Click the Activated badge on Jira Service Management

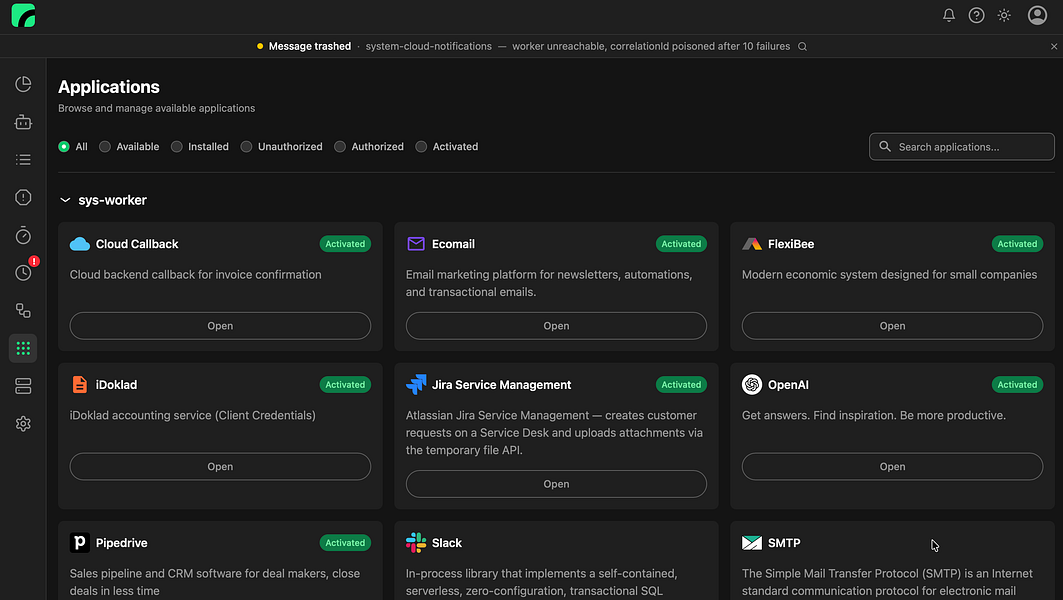pyautogui.click(x=681, y=384)
